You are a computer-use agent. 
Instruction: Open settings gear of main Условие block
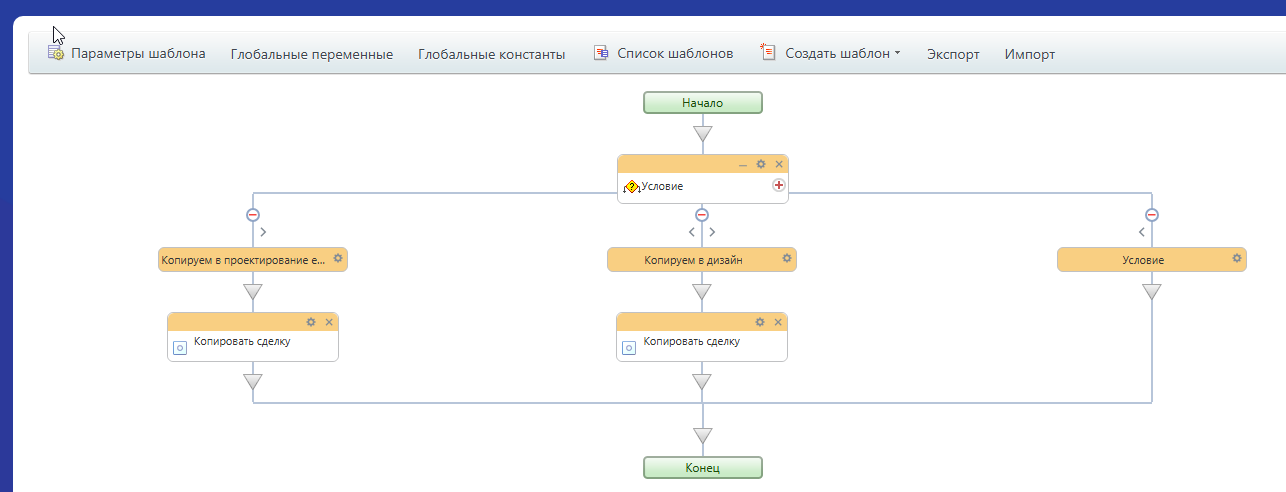(x=760, y=164)
